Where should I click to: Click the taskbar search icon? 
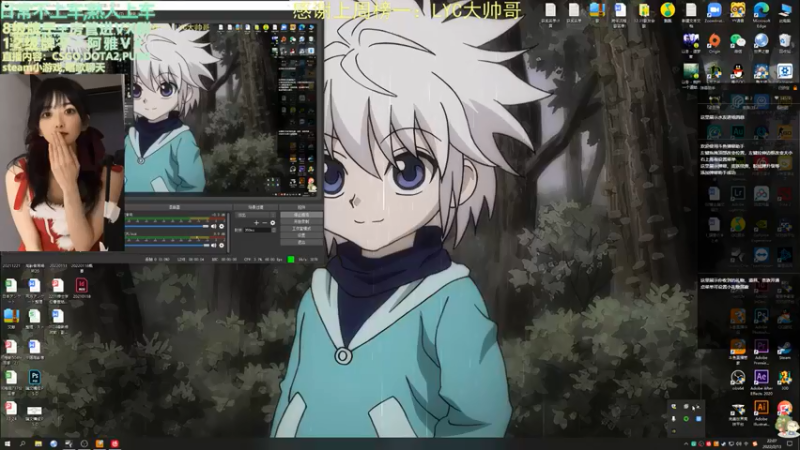coord(22,444)
